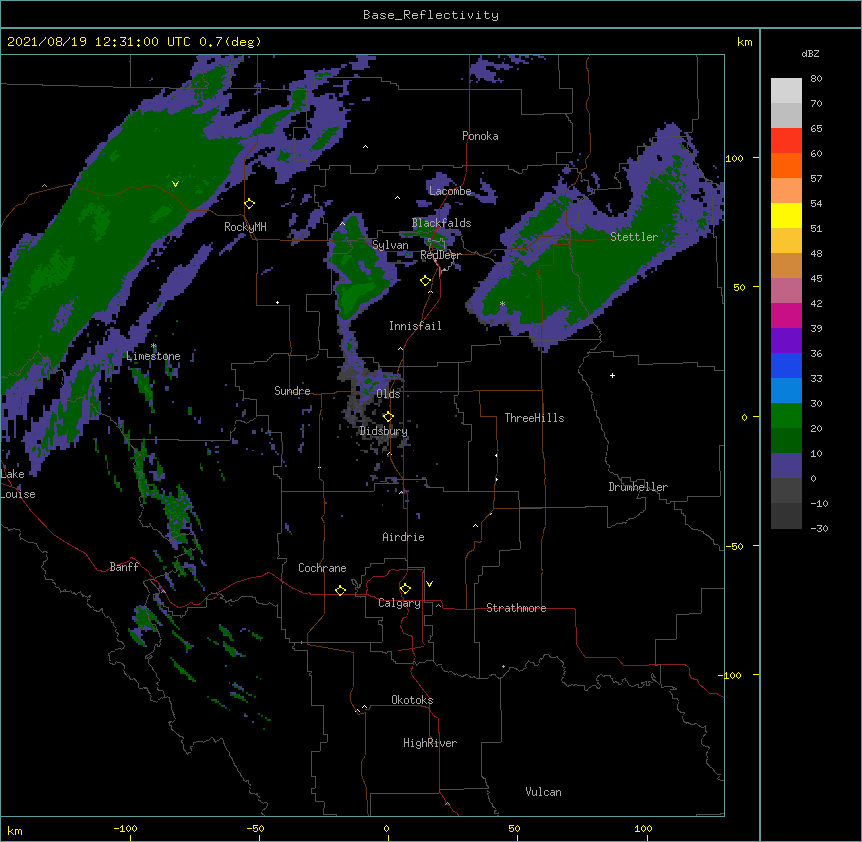Click the Innisfail city label

click(415, 326)
